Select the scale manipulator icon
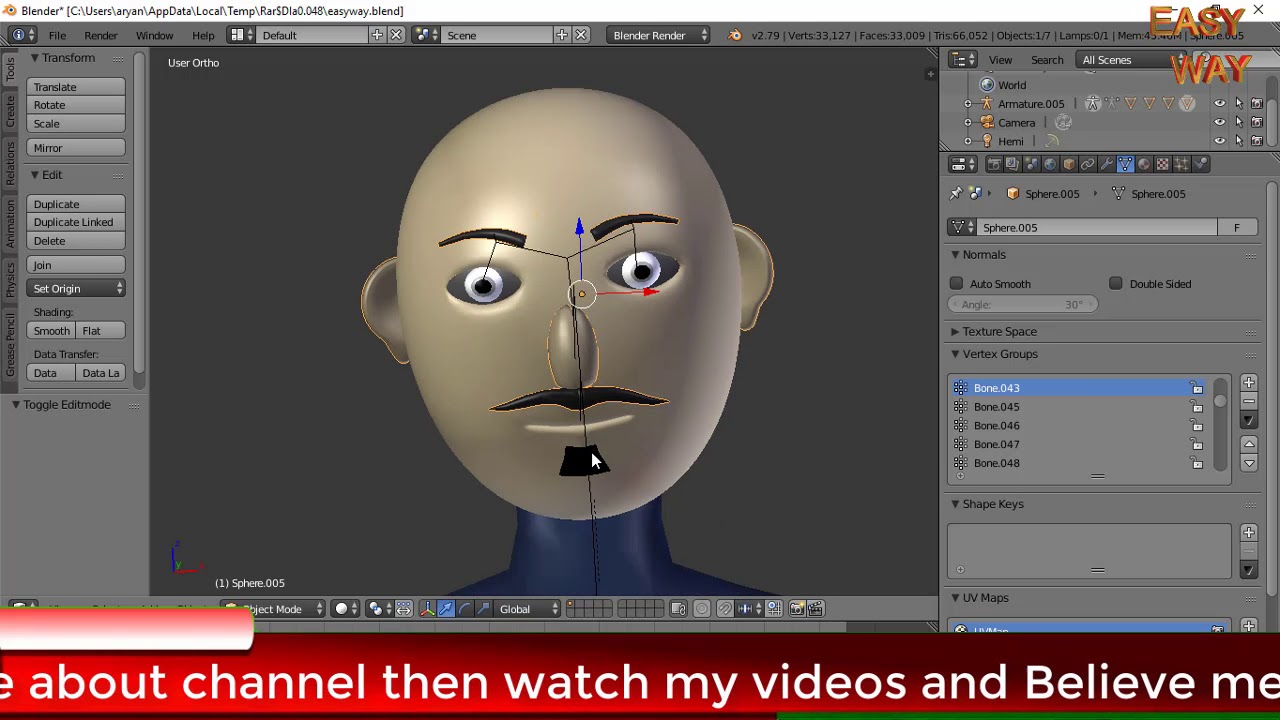The image size is (1280, 720). 483,609
